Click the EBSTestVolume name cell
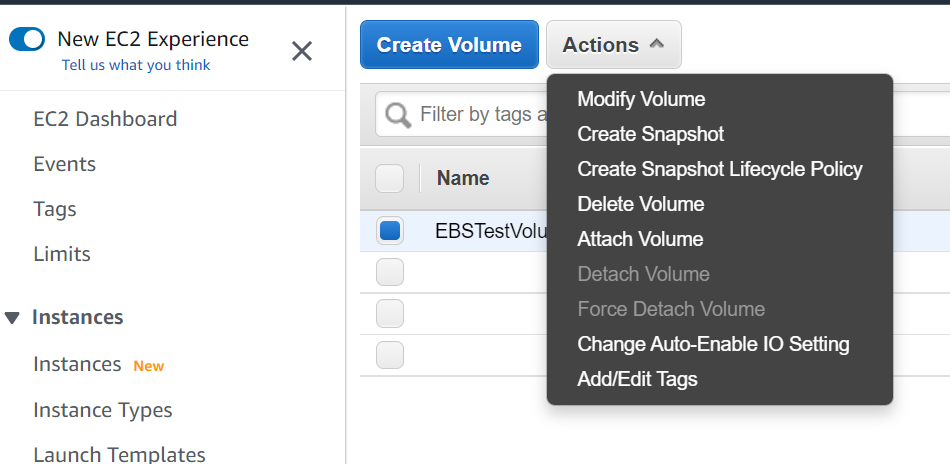 [x=491, y=231]
